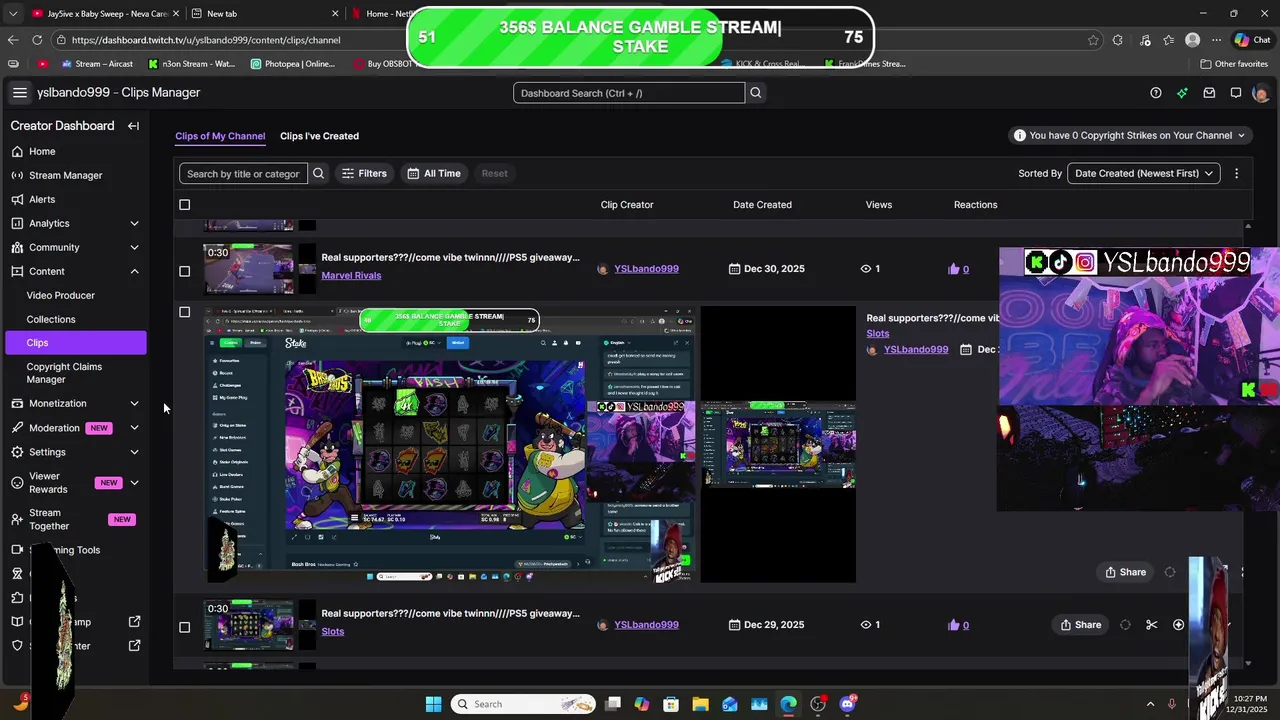Open the help question-mark icon
The width and height of the screenshot is (1280, 720).
coord(1156,93)
